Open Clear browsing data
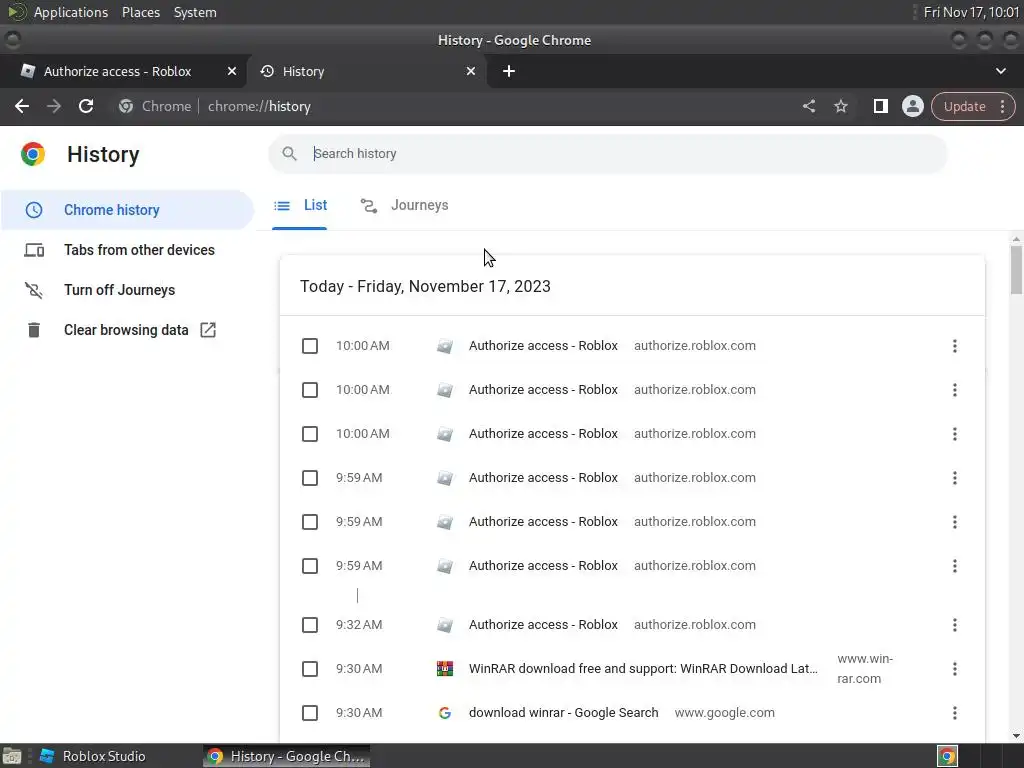1024x768 pixels. [x=127, y=330]
